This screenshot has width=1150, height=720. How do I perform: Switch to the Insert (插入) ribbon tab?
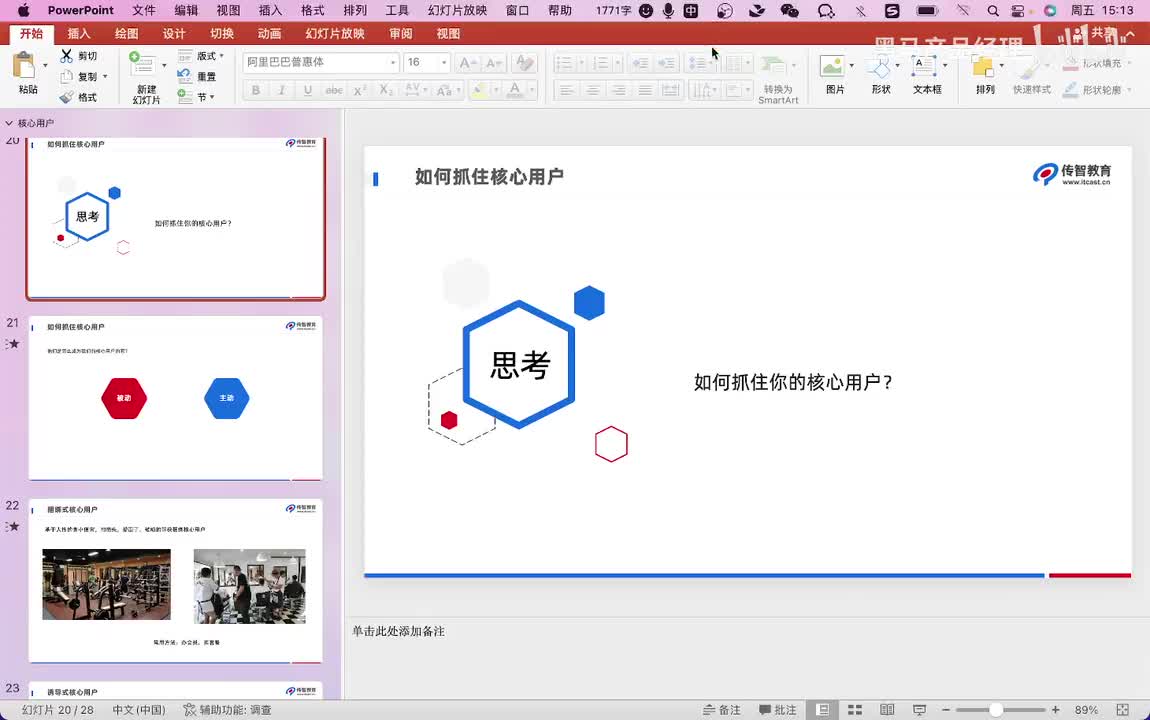(78, 34)
